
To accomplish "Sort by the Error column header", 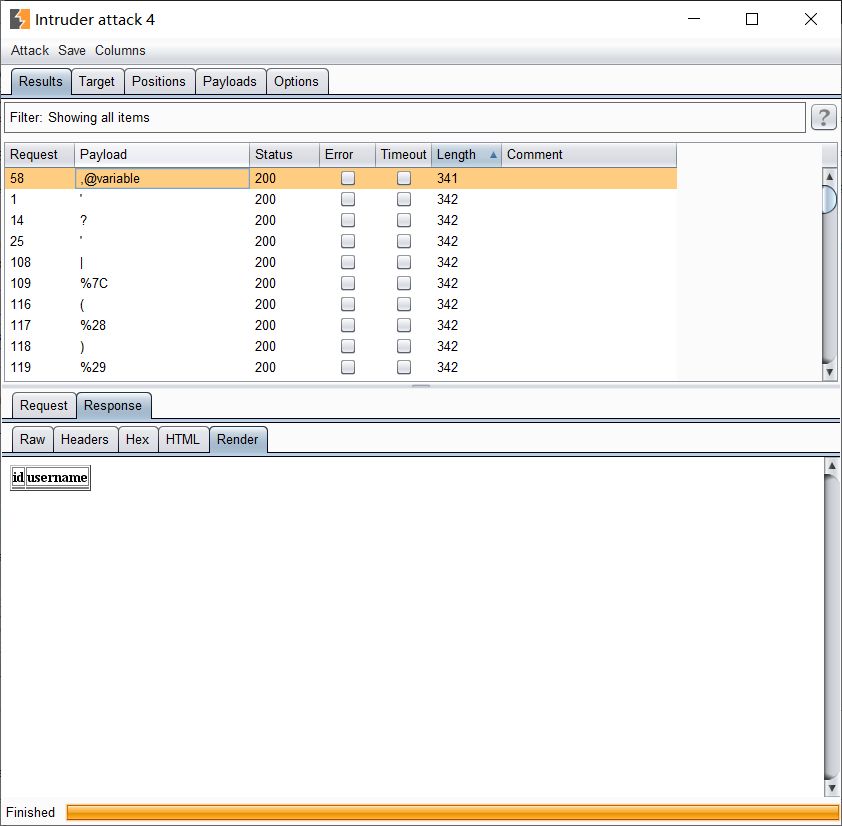I will (x=347, y=155).
